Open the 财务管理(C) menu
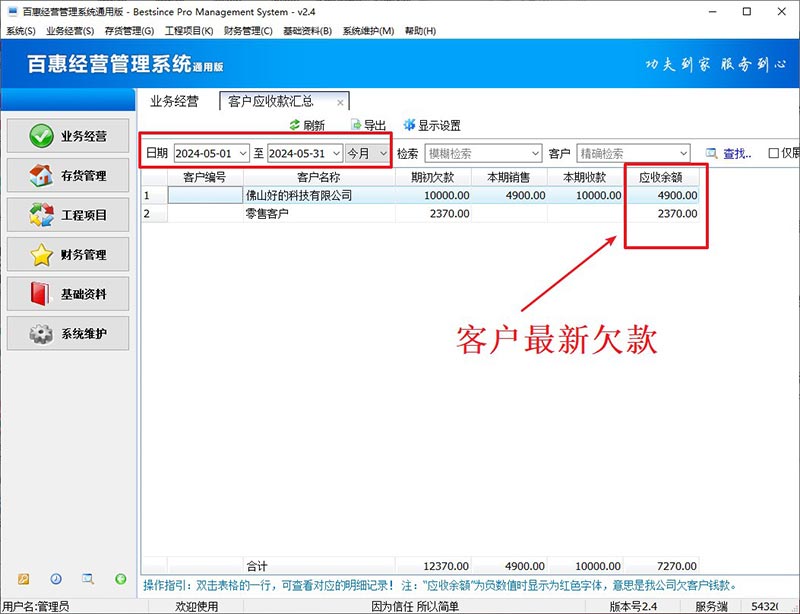Screen dimensions: 800x614 248,31
